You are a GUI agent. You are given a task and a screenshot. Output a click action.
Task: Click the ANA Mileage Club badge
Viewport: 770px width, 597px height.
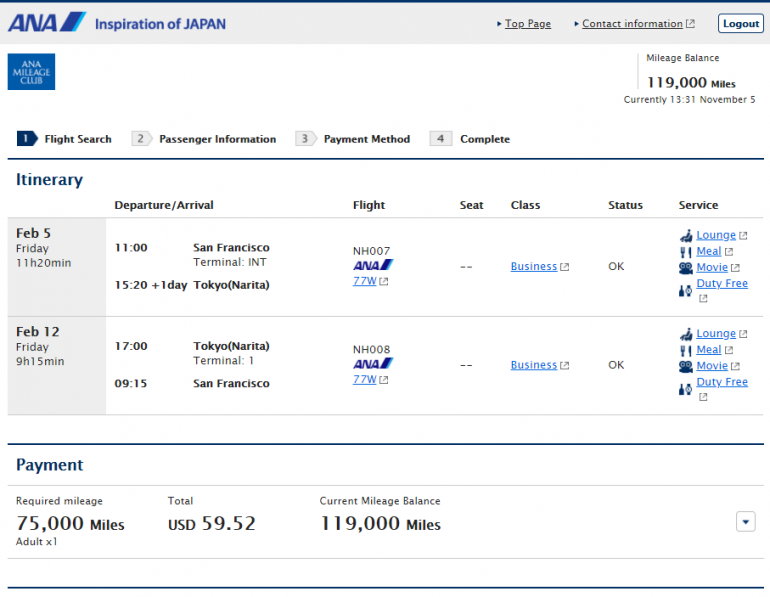(31, 72)
